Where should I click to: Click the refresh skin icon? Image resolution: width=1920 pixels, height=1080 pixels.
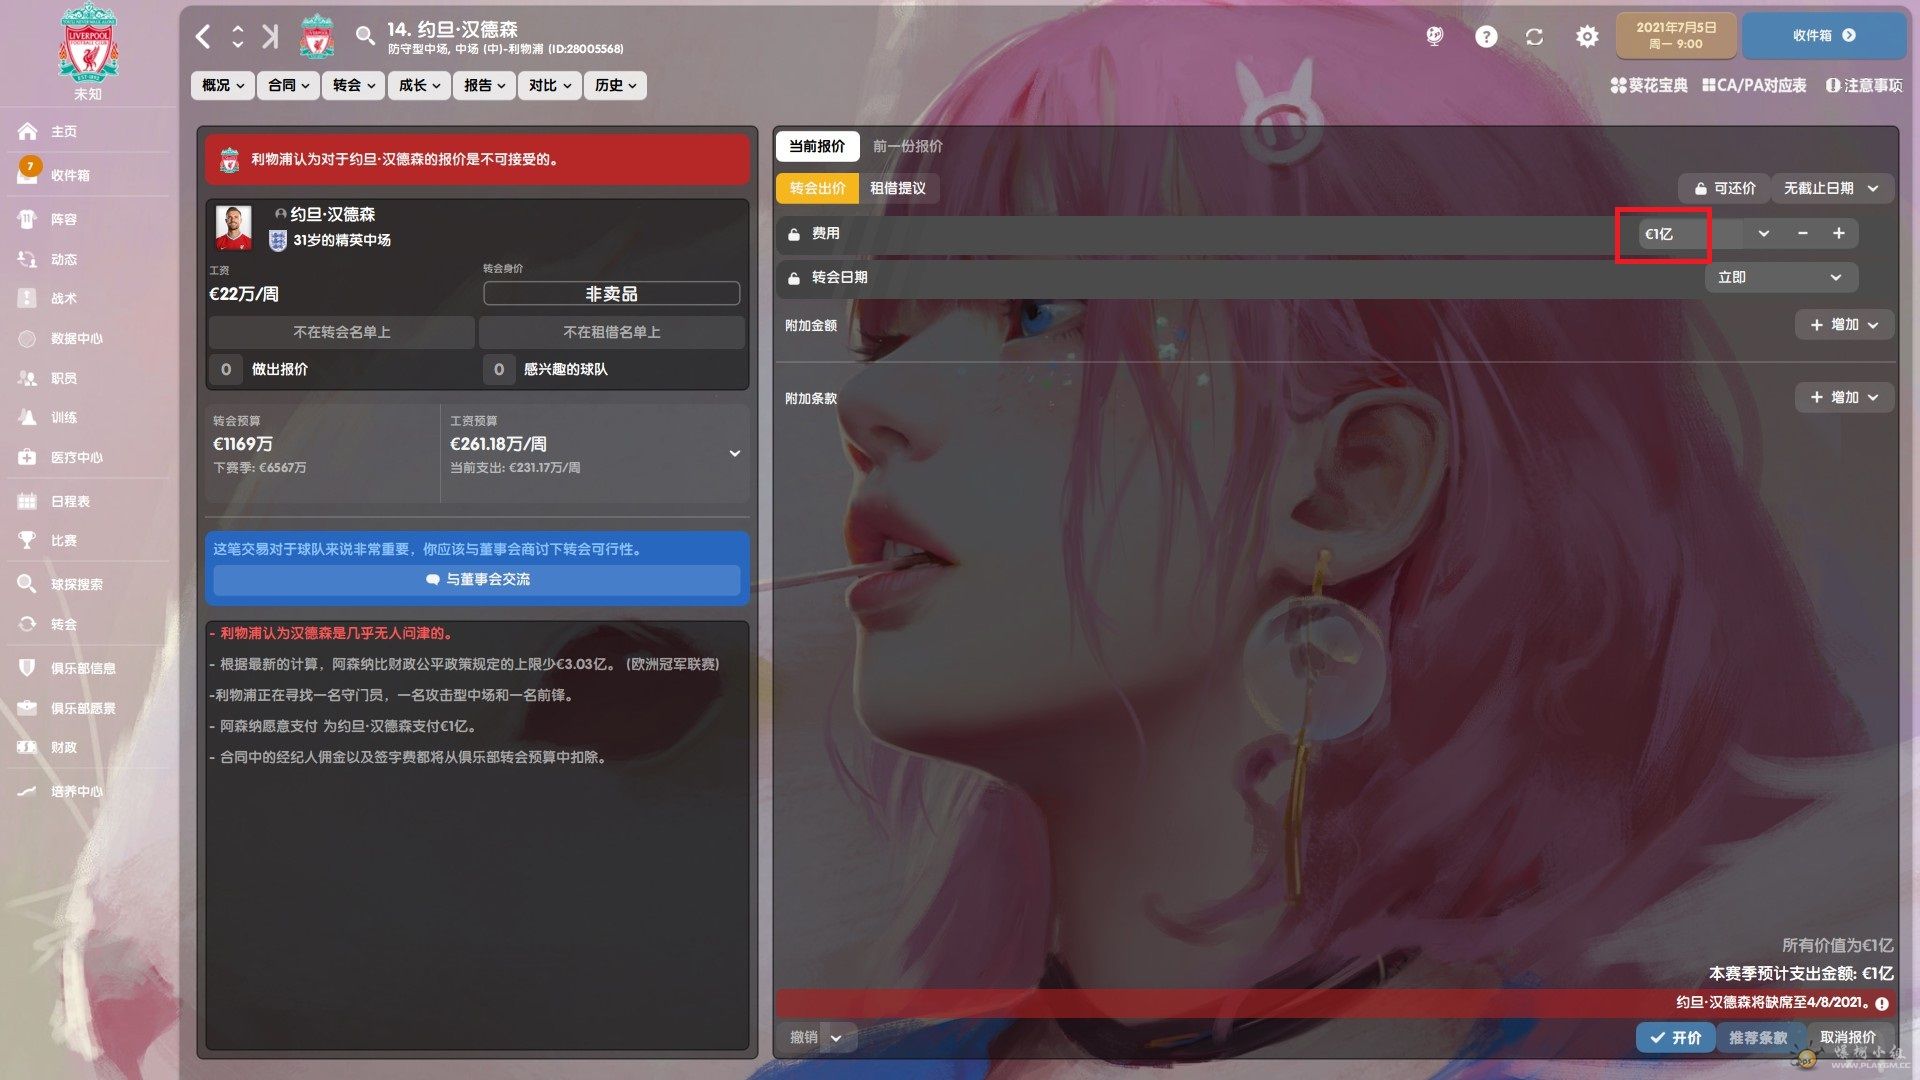pos(1534,37)
